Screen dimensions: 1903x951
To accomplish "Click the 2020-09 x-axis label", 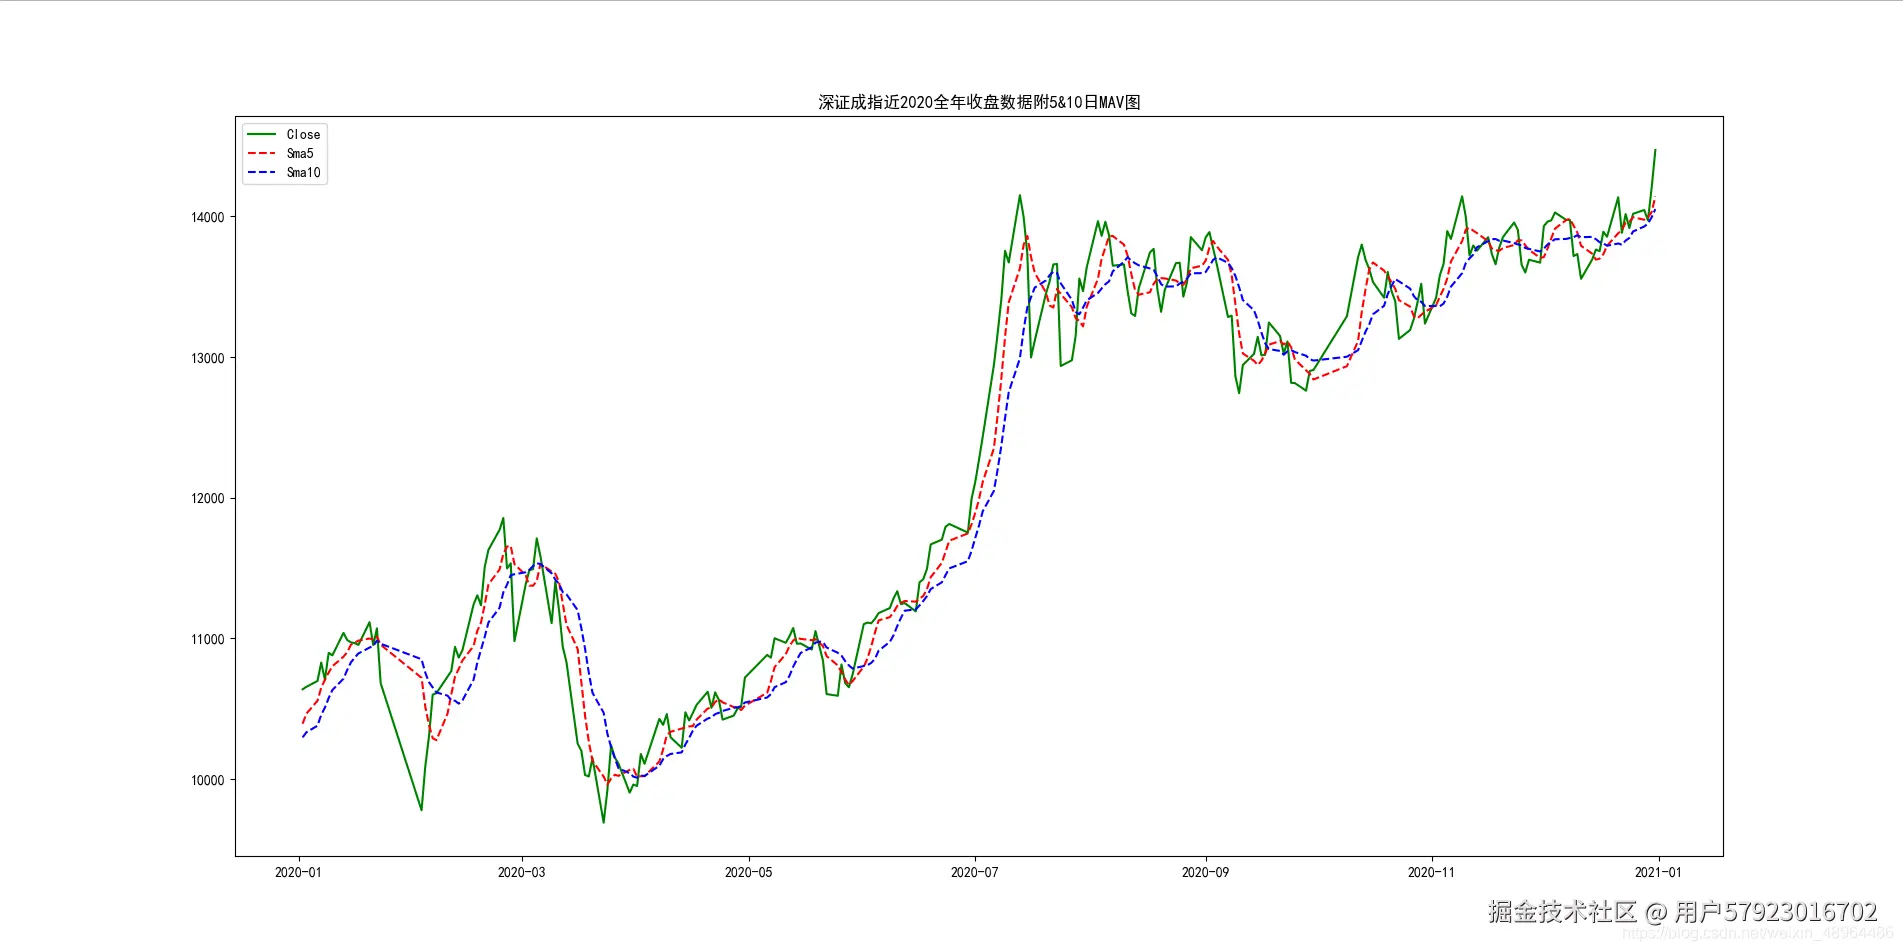I will pos(1205,872).
